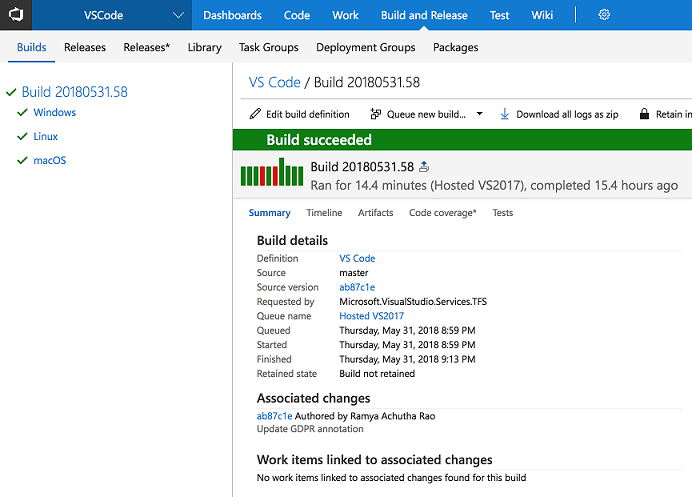Image resolution: width=692 pixels, height=497 pixels.
Task: Switch to the Releases tab
Action: (x=85, y=47)
